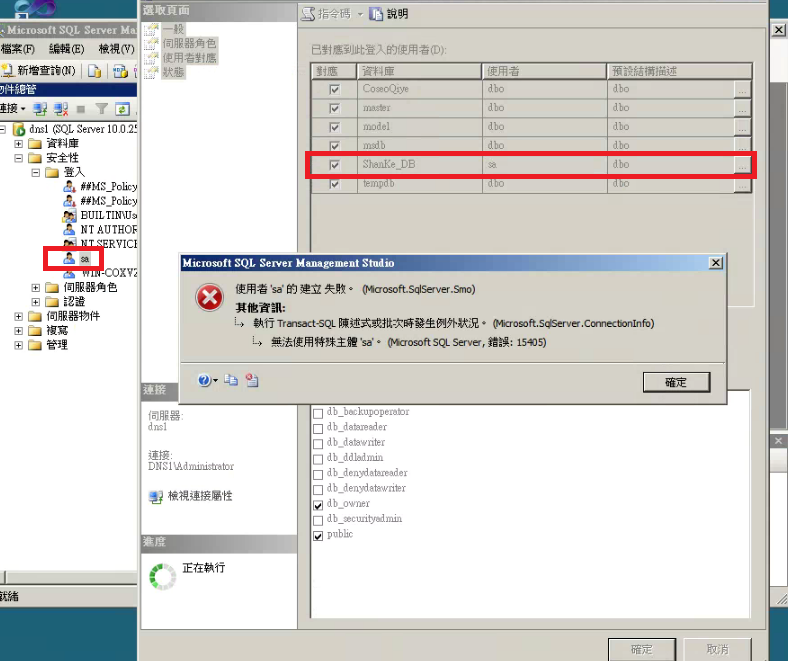The height and width of the screenshot is (661, 788).
Task: Copy error message text icon
Action: pyautogui.click(x=231, y=380)
